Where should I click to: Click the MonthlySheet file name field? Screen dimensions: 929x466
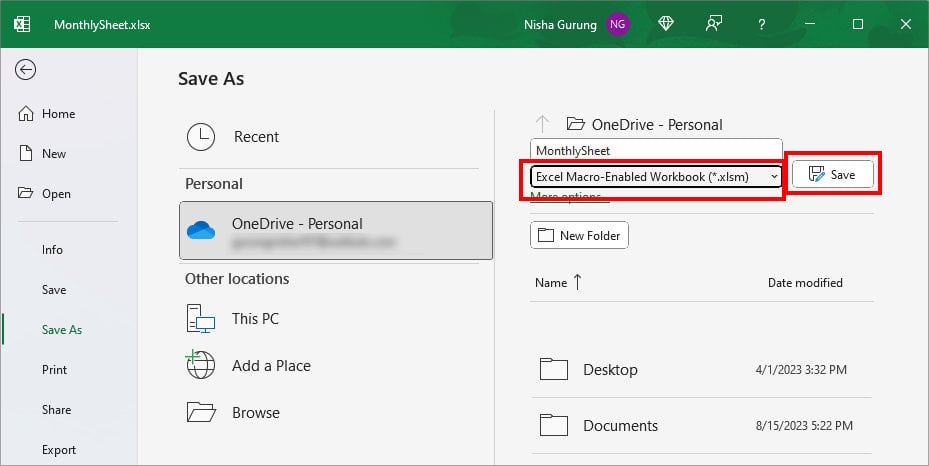tap(656, 151)
